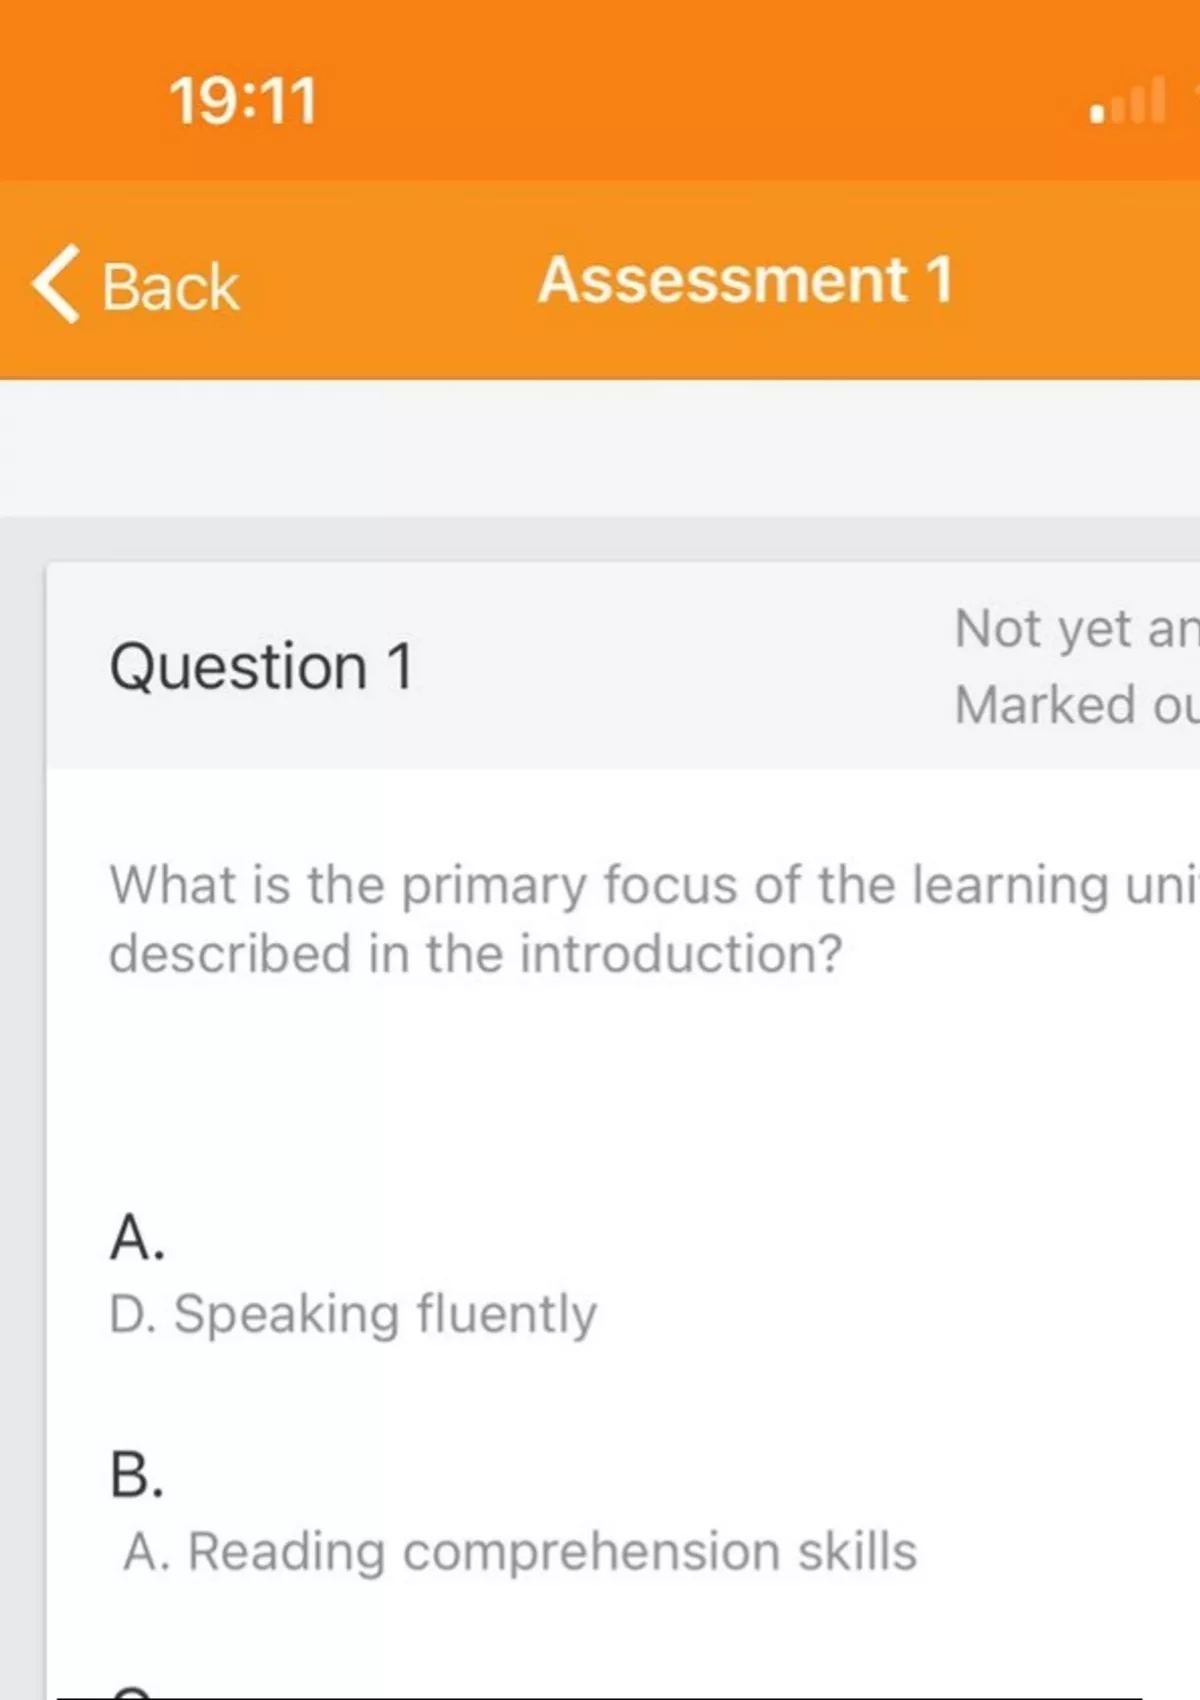Click 'described in the introduction?' text line
Image resolution: width=1200 pixels, height=1700 pixels.
click(476, 953)
